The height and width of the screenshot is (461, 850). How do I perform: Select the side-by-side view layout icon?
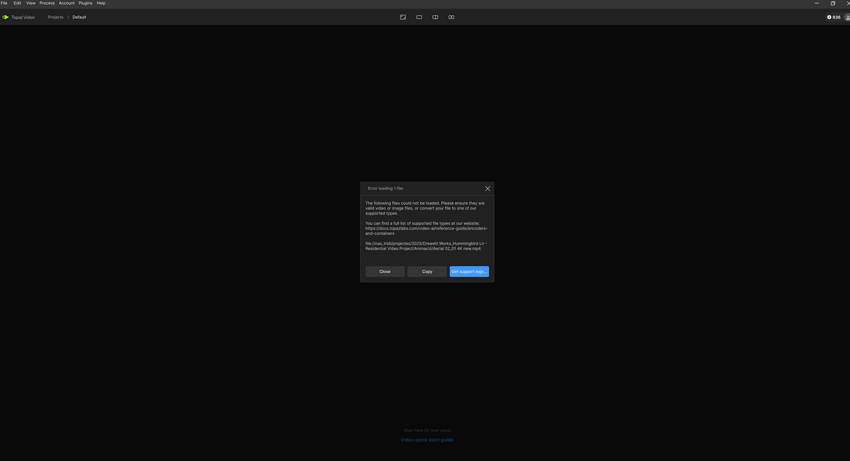pos(451,17)
